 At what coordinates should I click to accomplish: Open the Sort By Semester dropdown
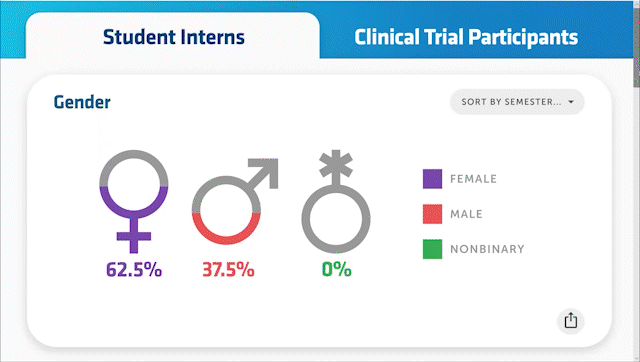coord(517,102)
